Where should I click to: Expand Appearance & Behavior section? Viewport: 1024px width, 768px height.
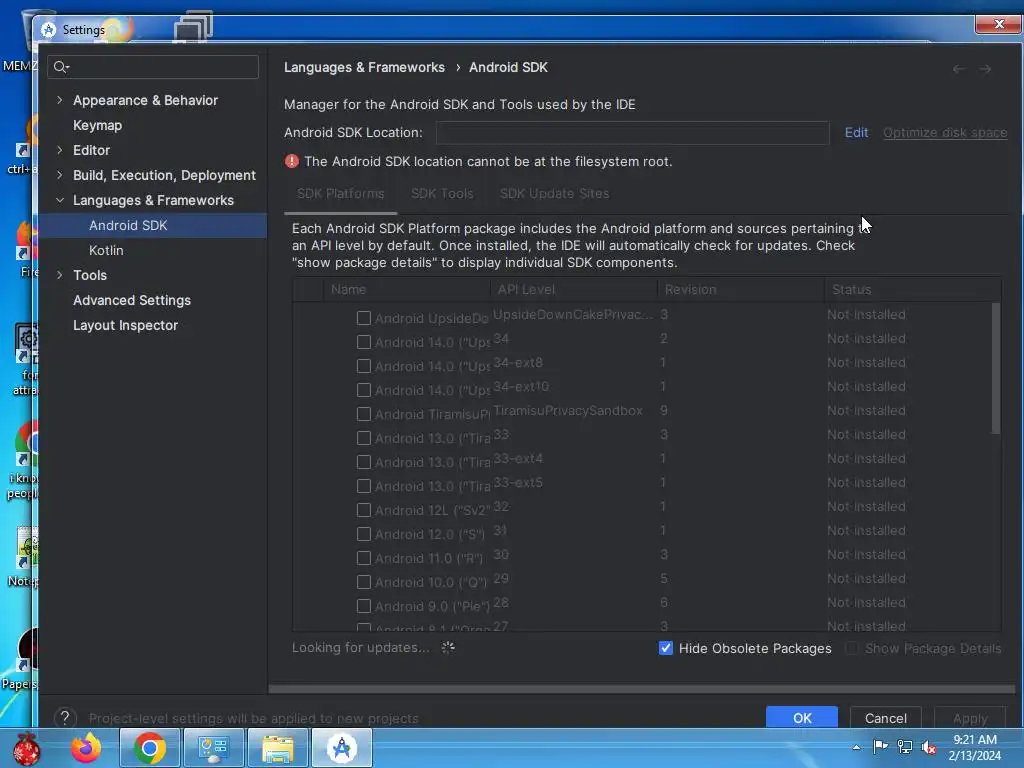[59, 100]
